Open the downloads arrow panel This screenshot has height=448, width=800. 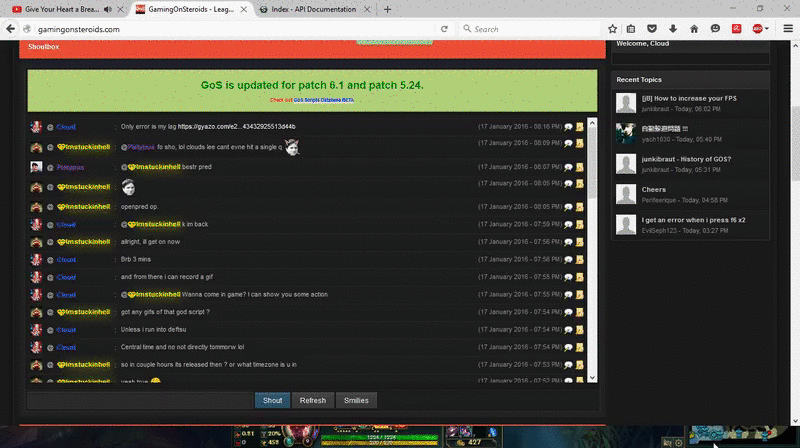[x=673, y=29]
